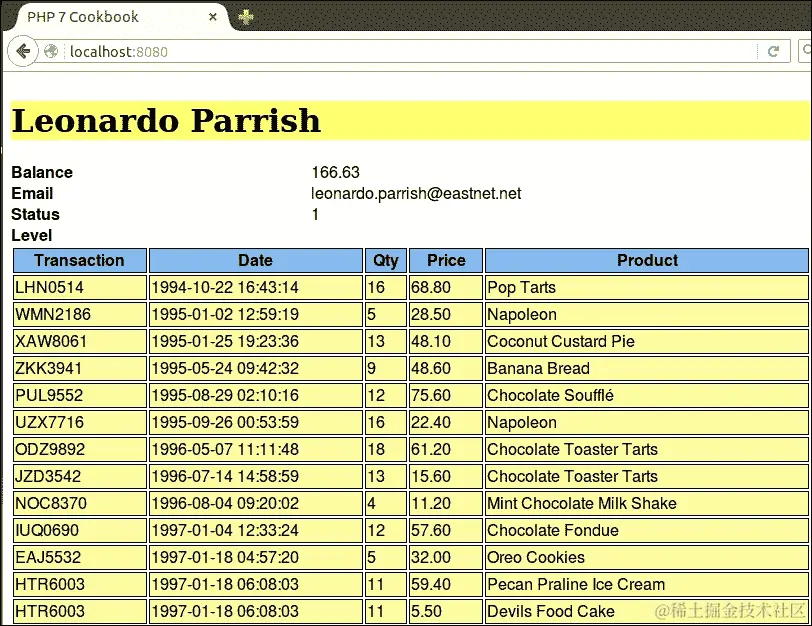Select transaction cell ODZ9892
812x626 pixels.
click(80, 449)
